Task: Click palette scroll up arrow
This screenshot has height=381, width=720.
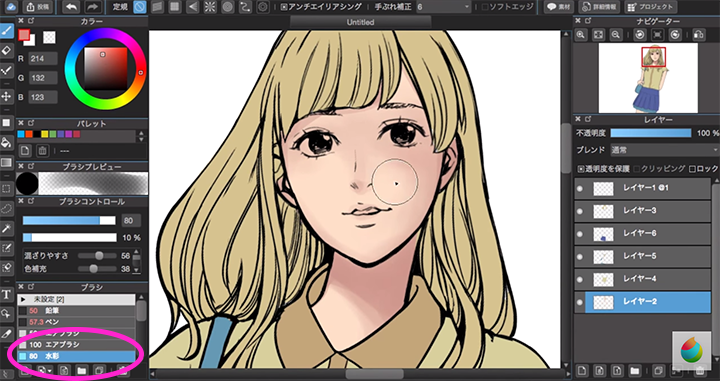Action: [x=141, y=134]
